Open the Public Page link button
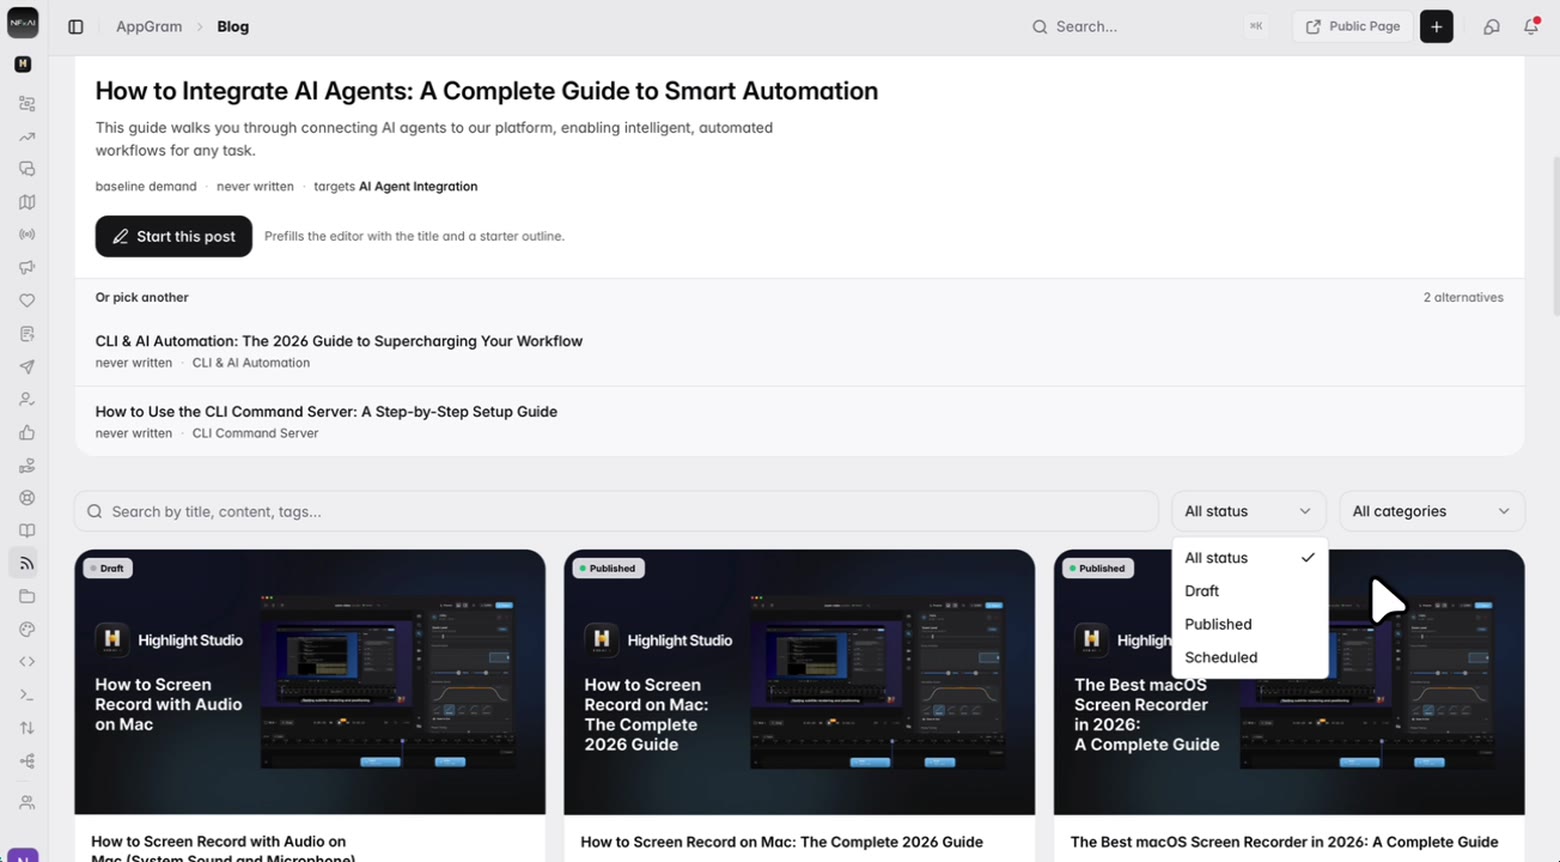 [x=1352, y=27]
